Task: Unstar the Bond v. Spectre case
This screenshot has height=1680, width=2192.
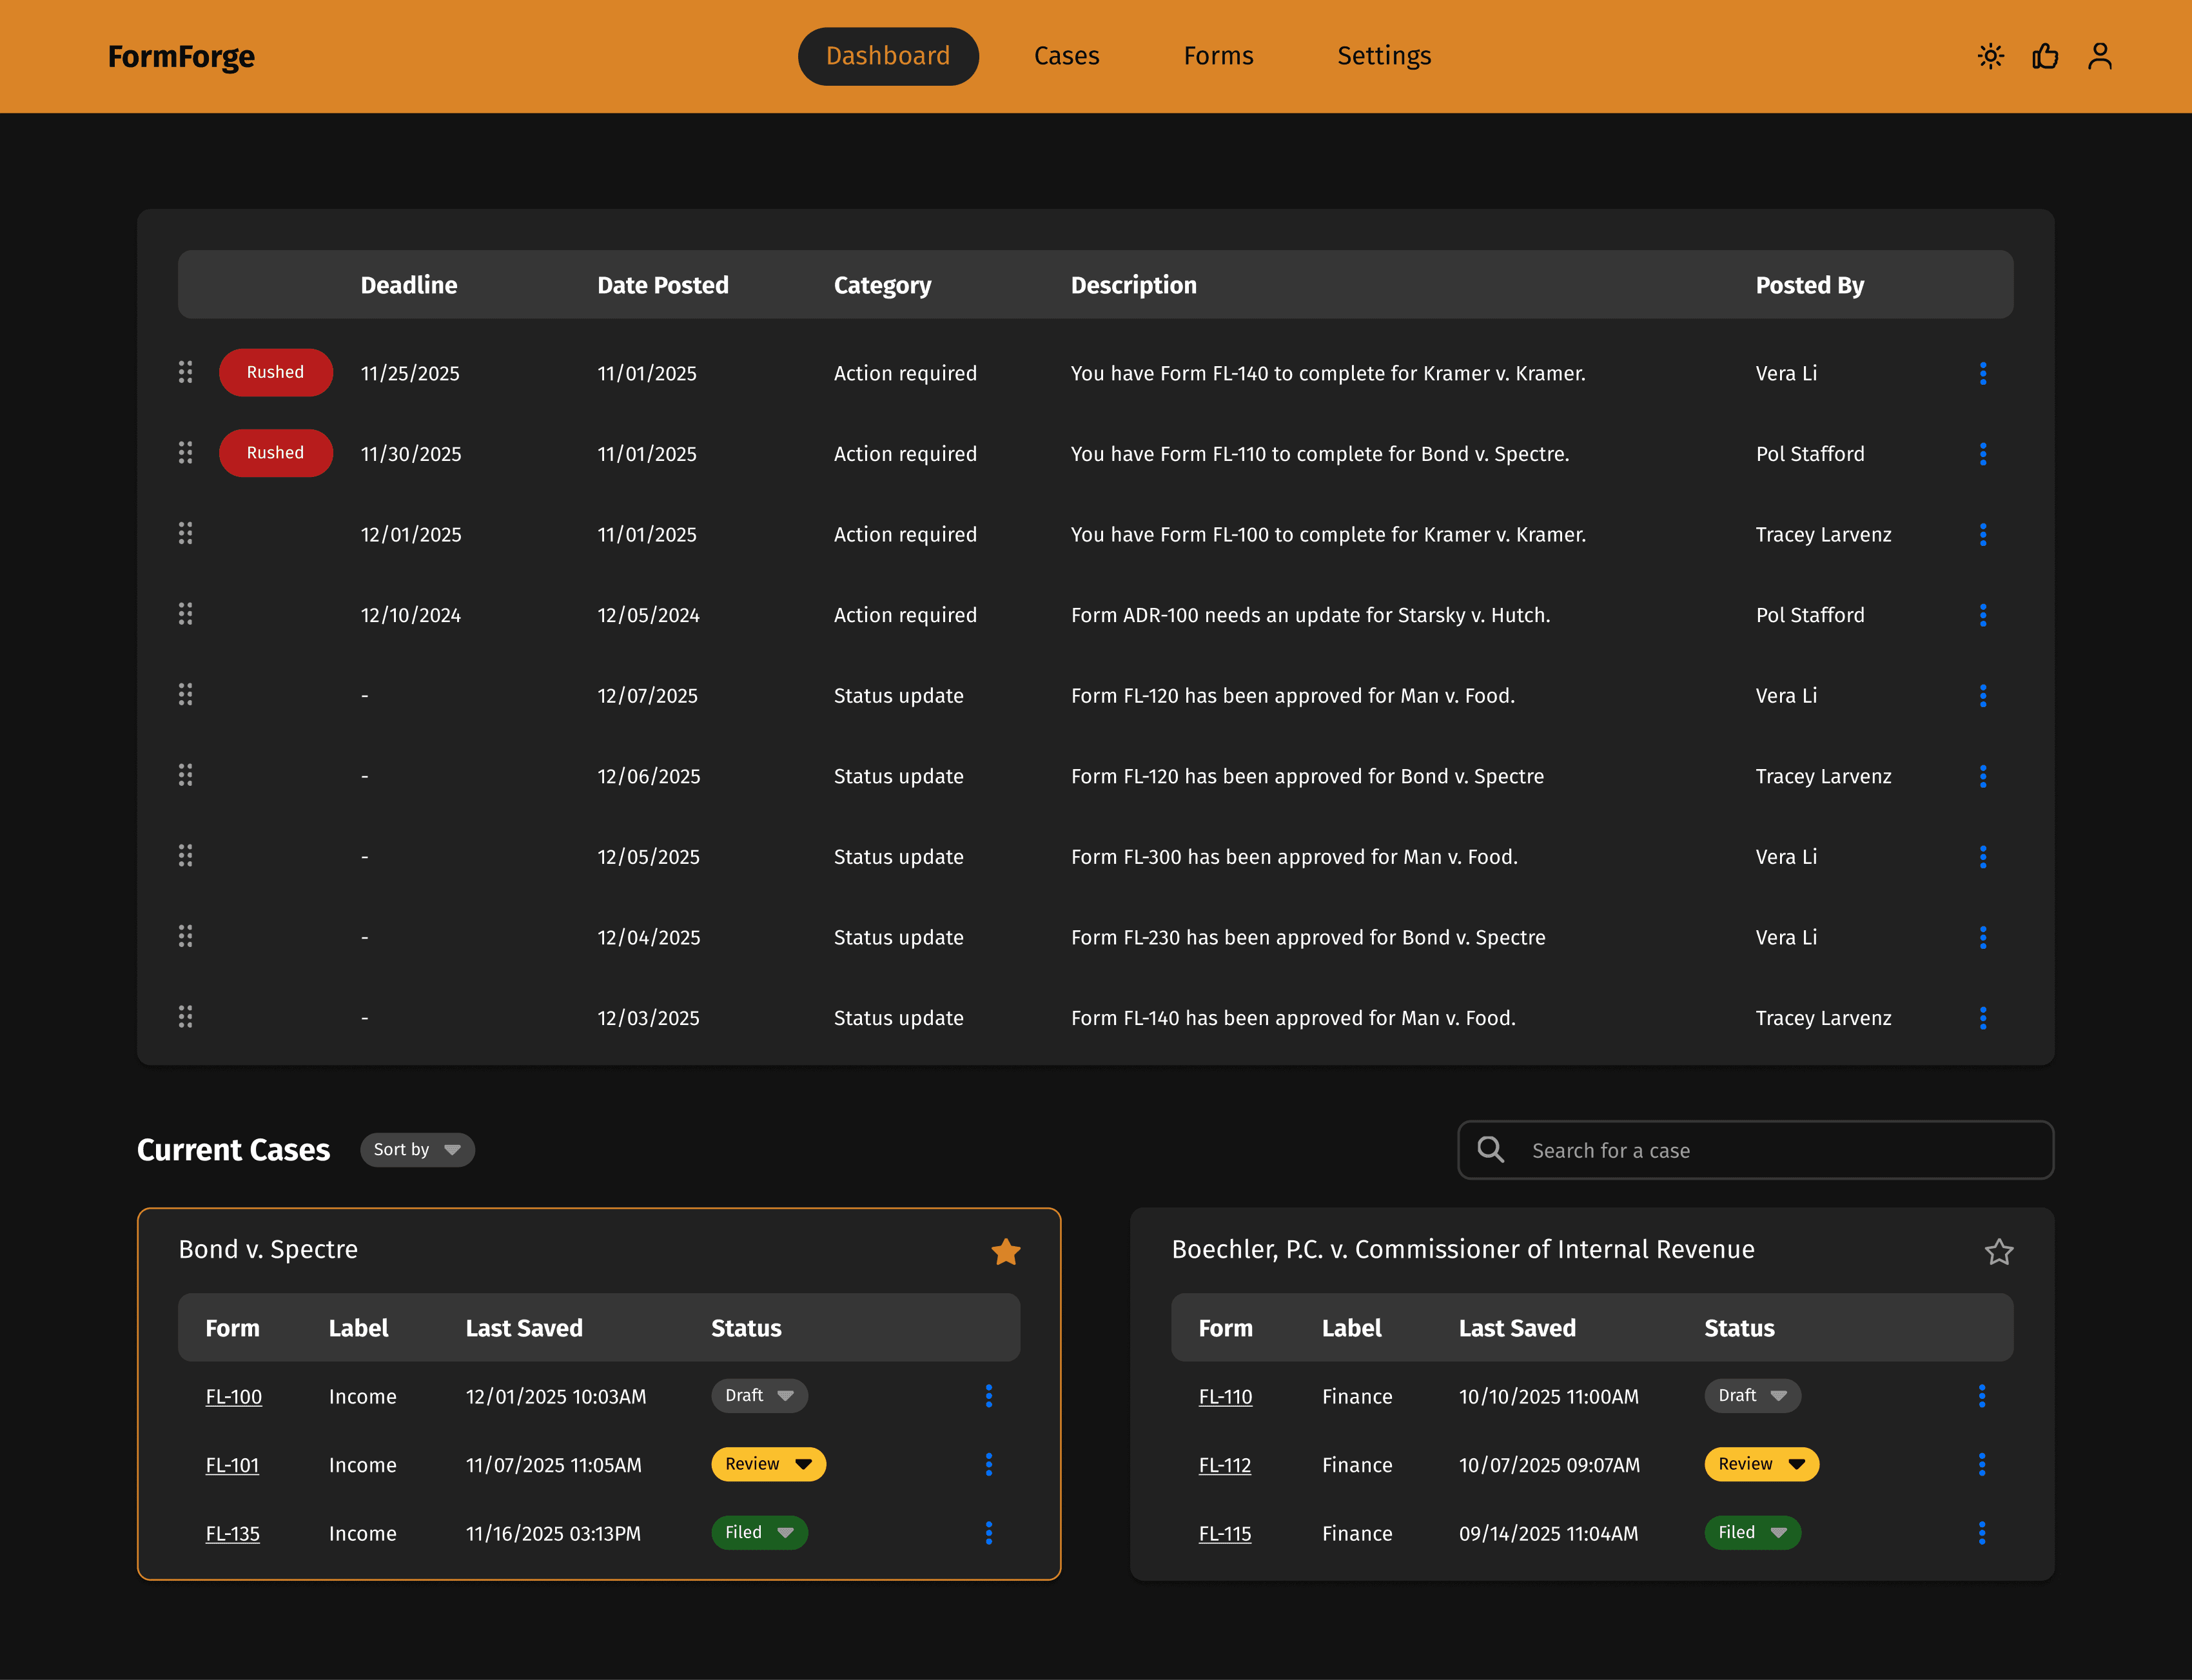Action: click(1005, 1251)
